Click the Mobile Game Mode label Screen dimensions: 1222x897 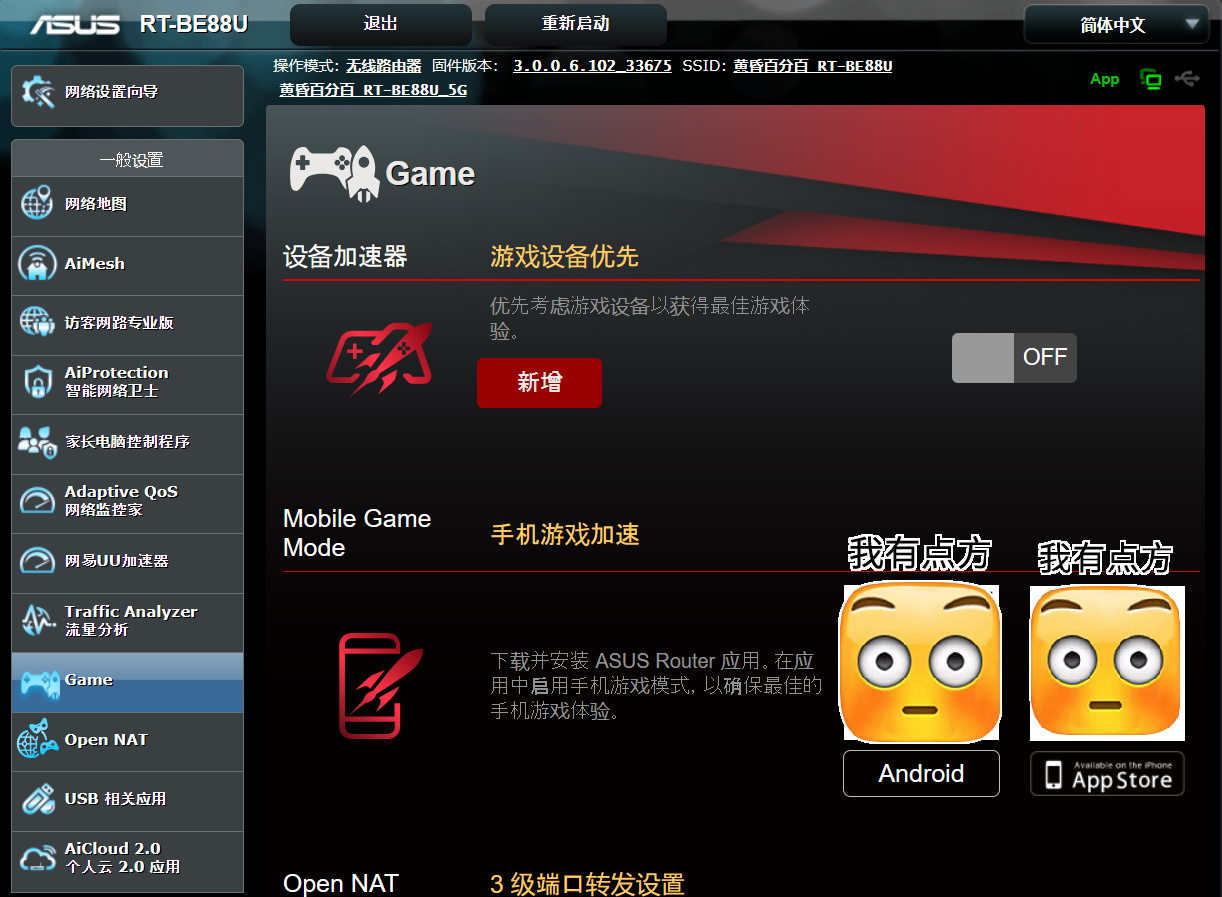357,533
